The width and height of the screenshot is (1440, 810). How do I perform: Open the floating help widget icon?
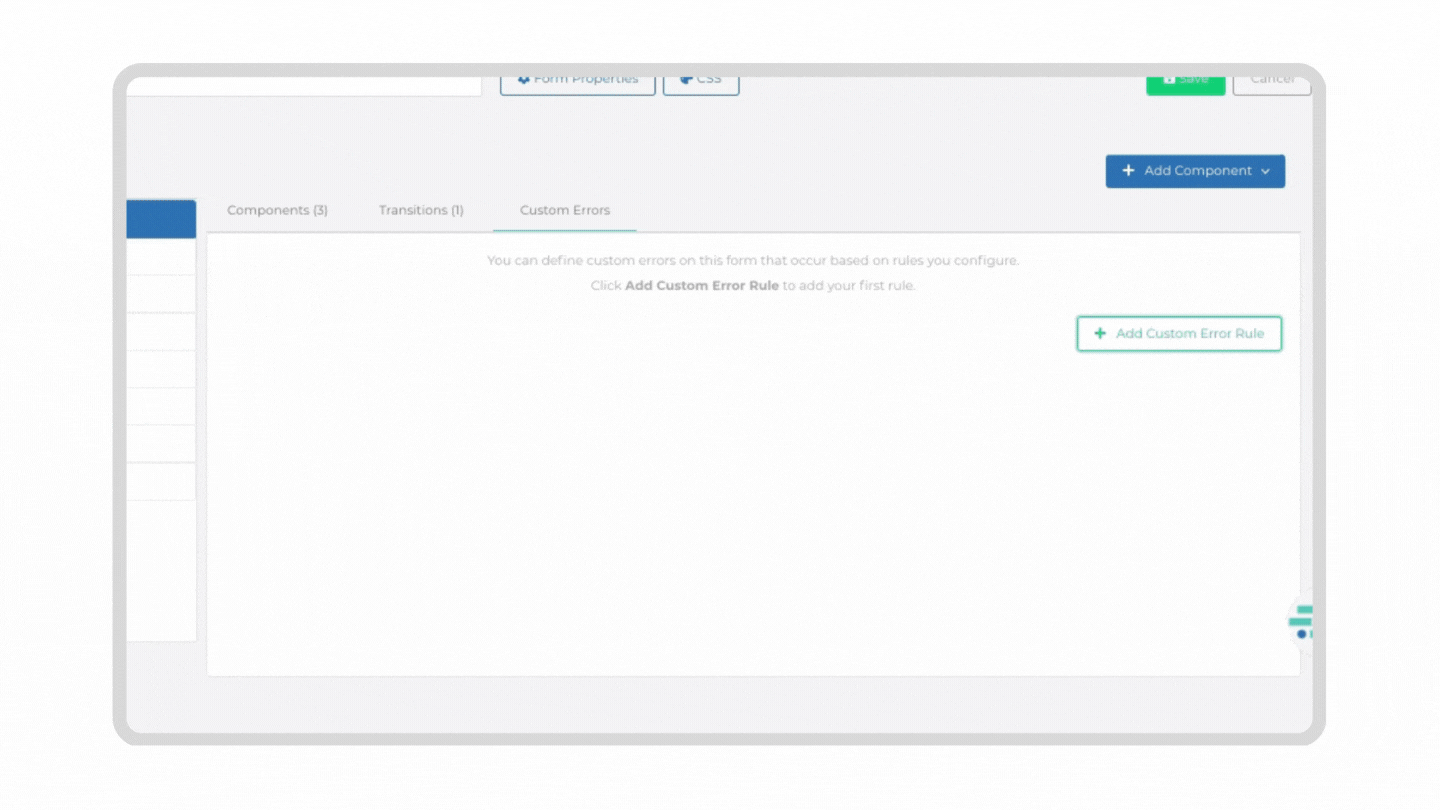point(1301,621)
